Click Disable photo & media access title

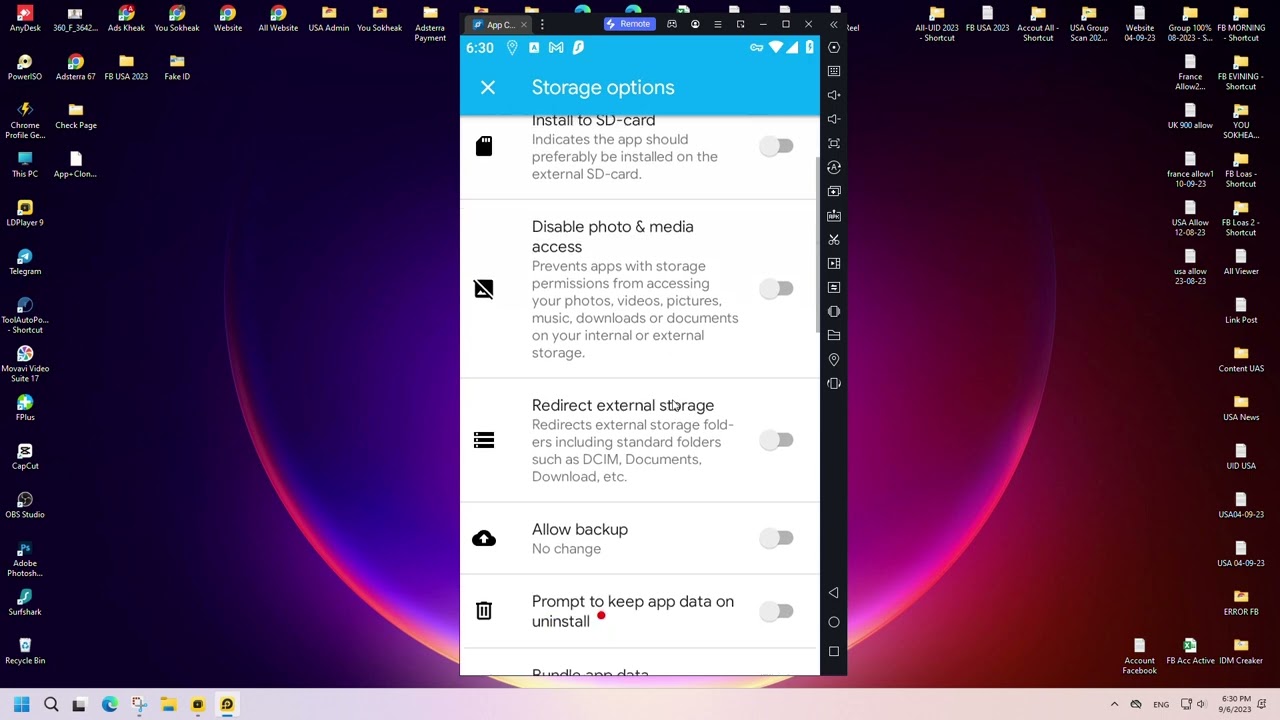tap(612, 237)
